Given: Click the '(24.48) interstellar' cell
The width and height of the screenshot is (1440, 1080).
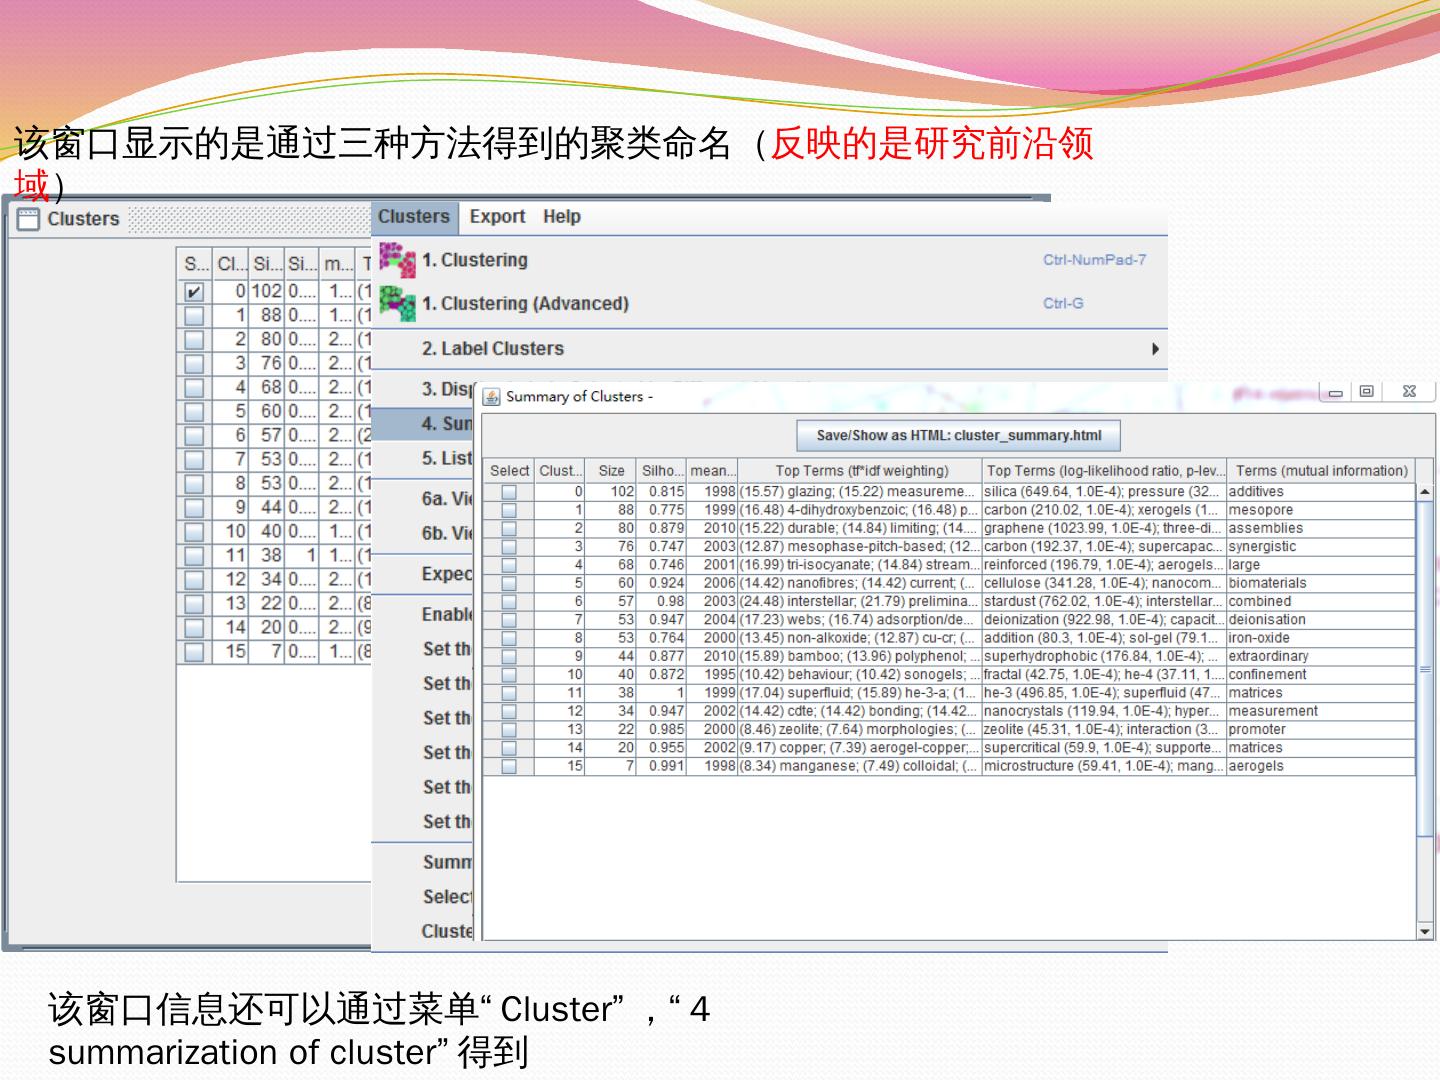Looking at the screenshot, I should click(861, 602).
